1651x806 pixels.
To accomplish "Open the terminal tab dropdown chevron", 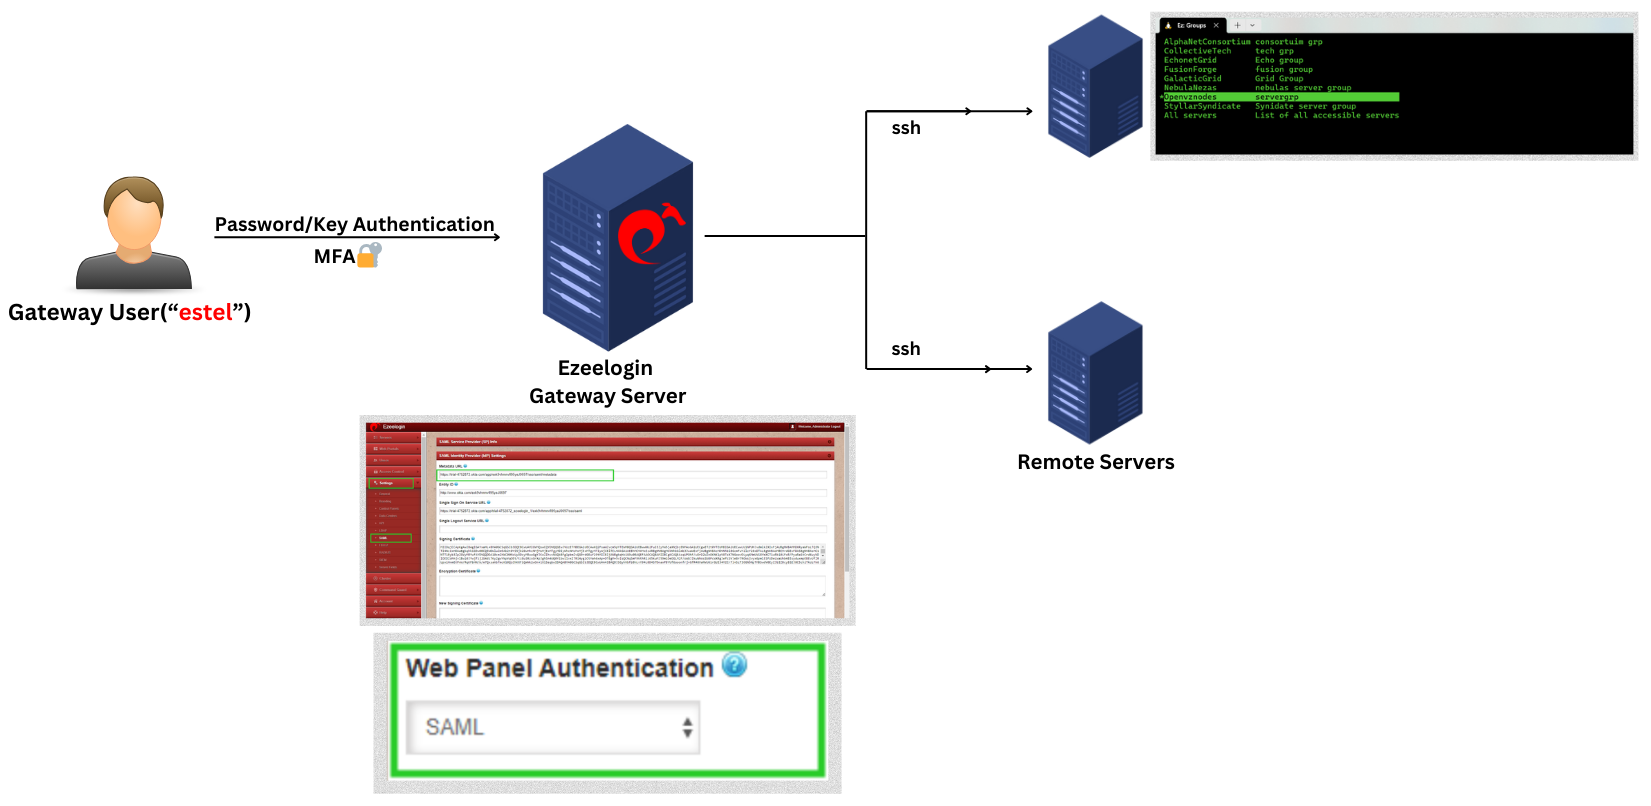I will [x=1252, y=25].
